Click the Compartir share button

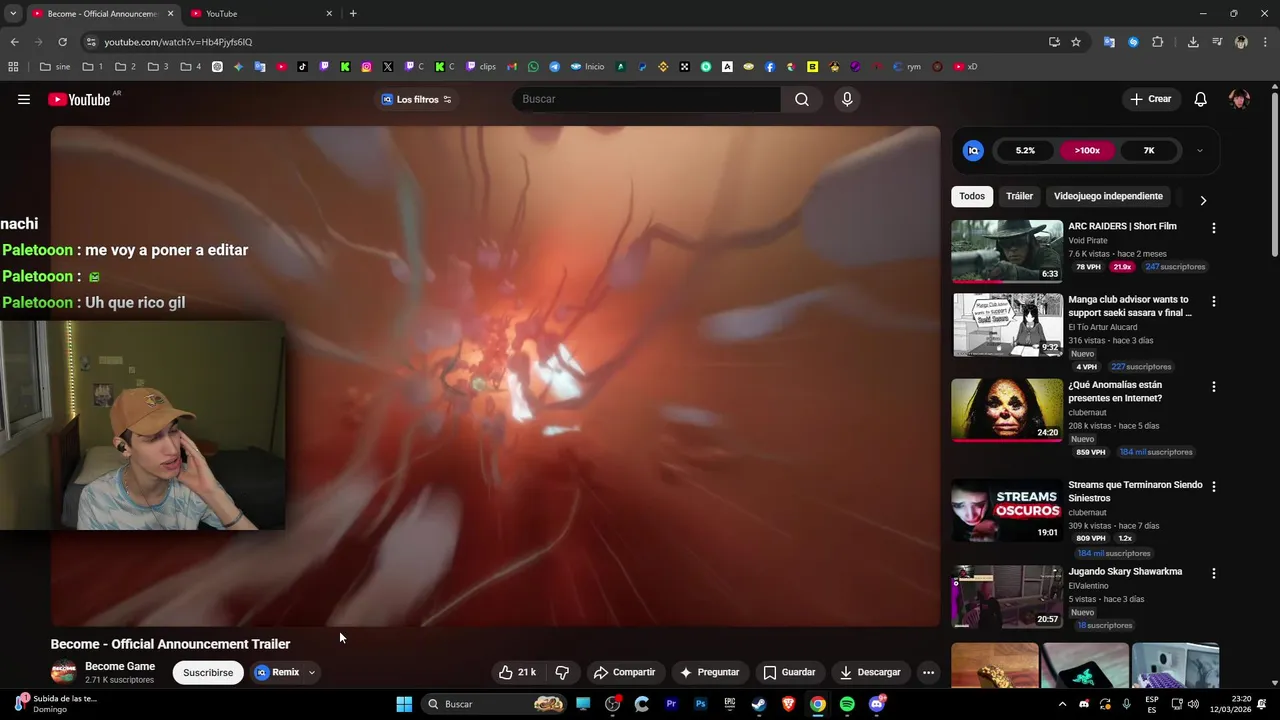pos(624,672)
